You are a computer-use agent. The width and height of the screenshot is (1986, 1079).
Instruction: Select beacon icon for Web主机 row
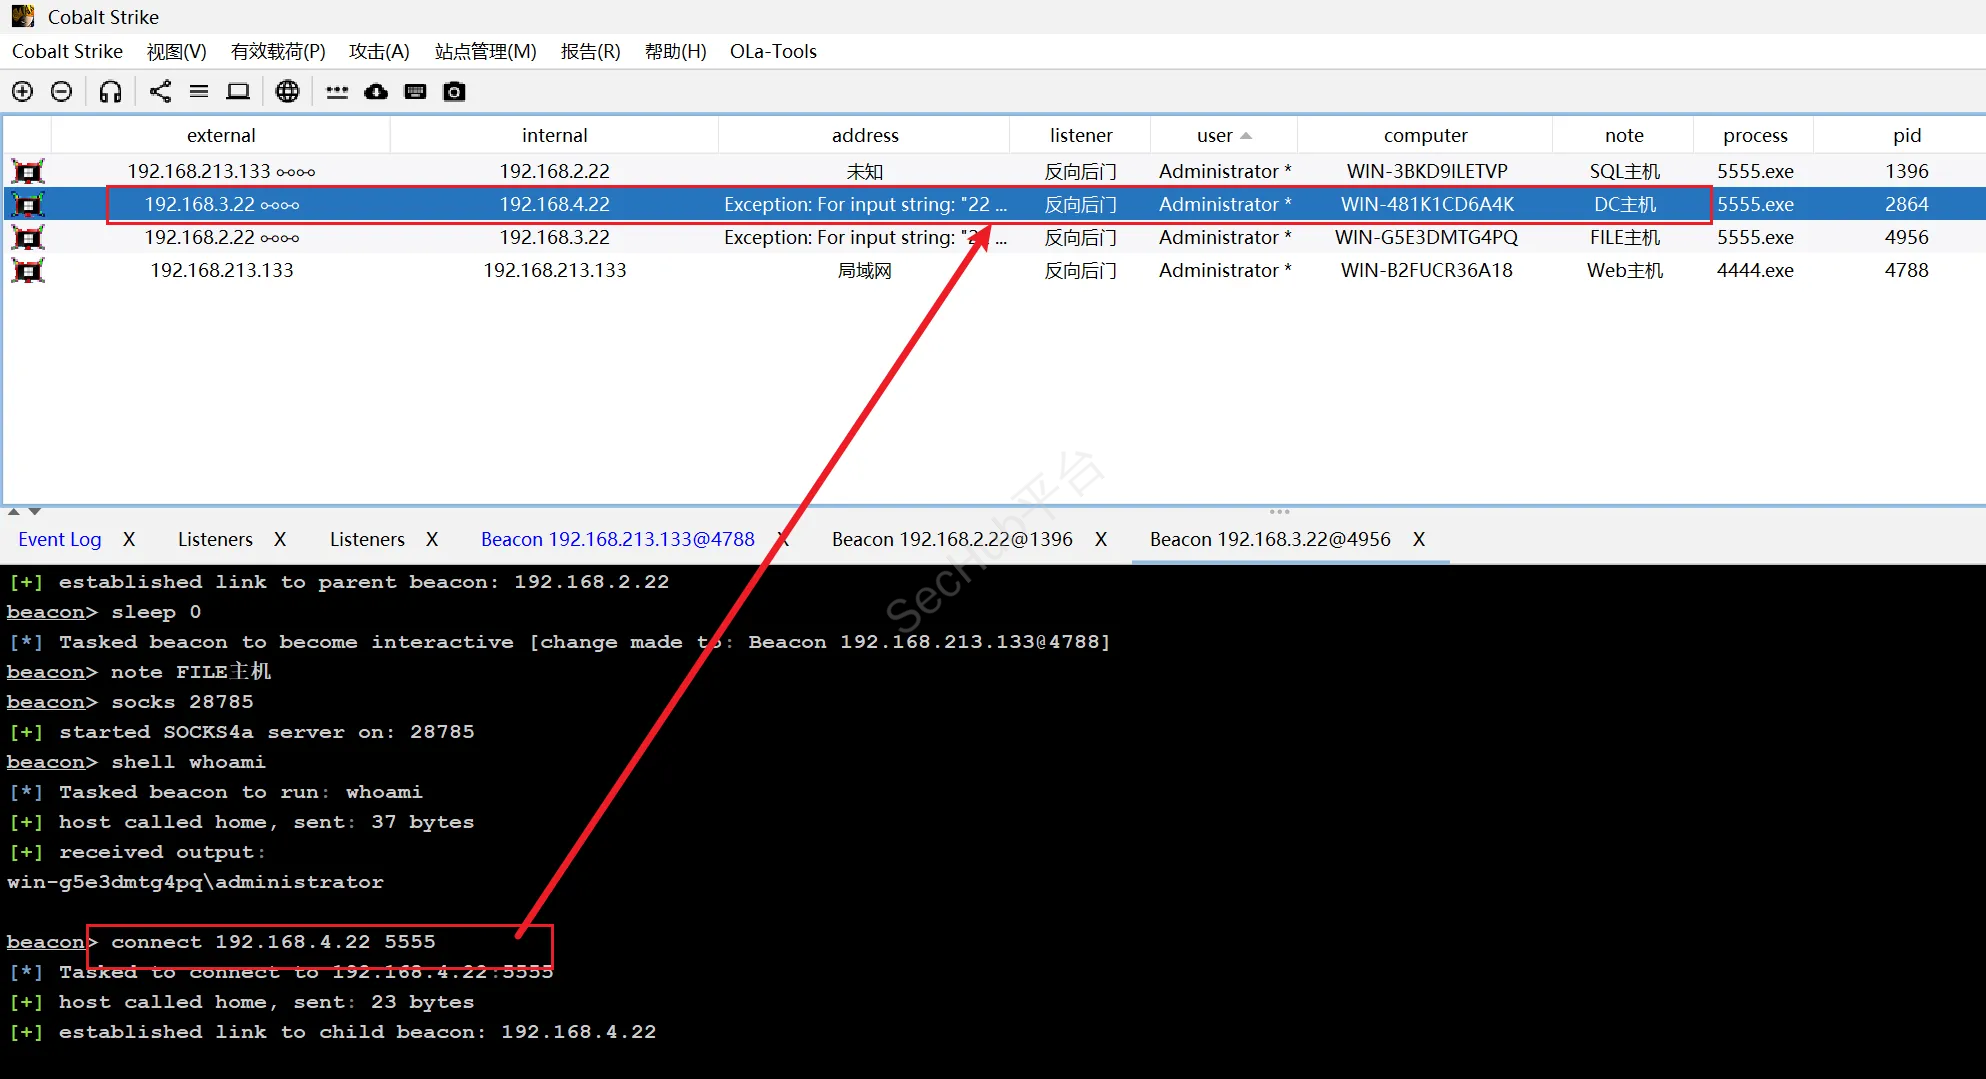(28, 270)
